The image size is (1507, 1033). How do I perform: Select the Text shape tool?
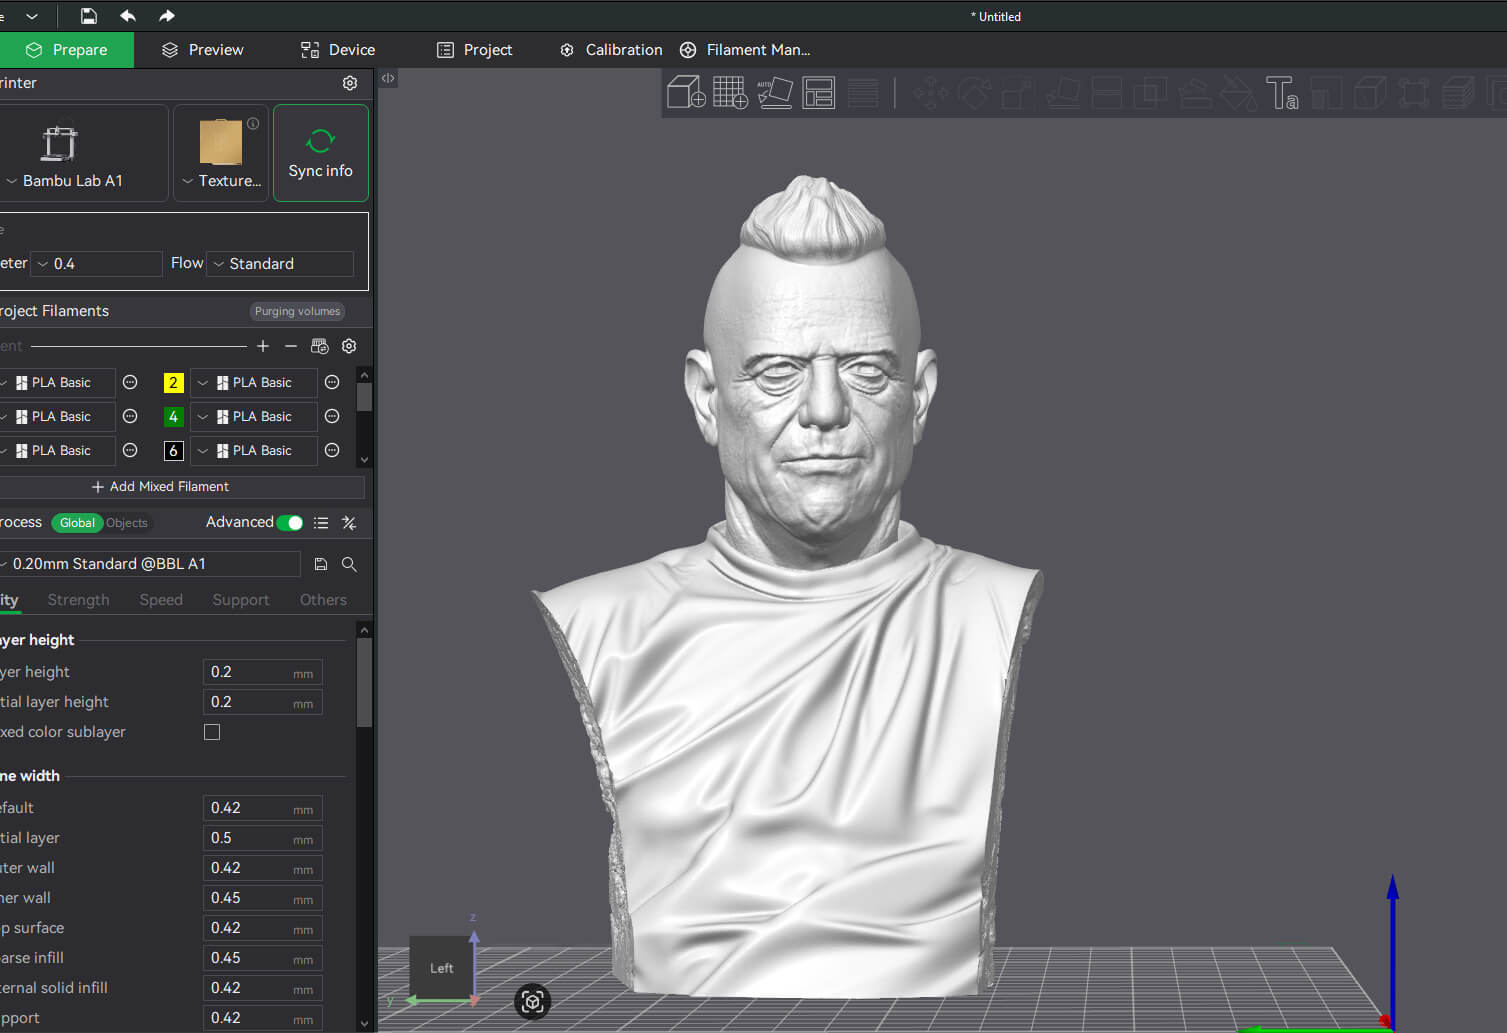[1282, 92]
